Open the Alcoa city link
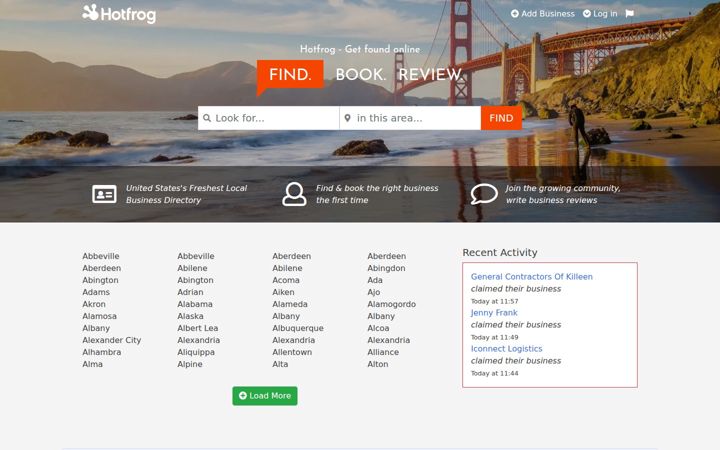 click(x=378, y=328)
